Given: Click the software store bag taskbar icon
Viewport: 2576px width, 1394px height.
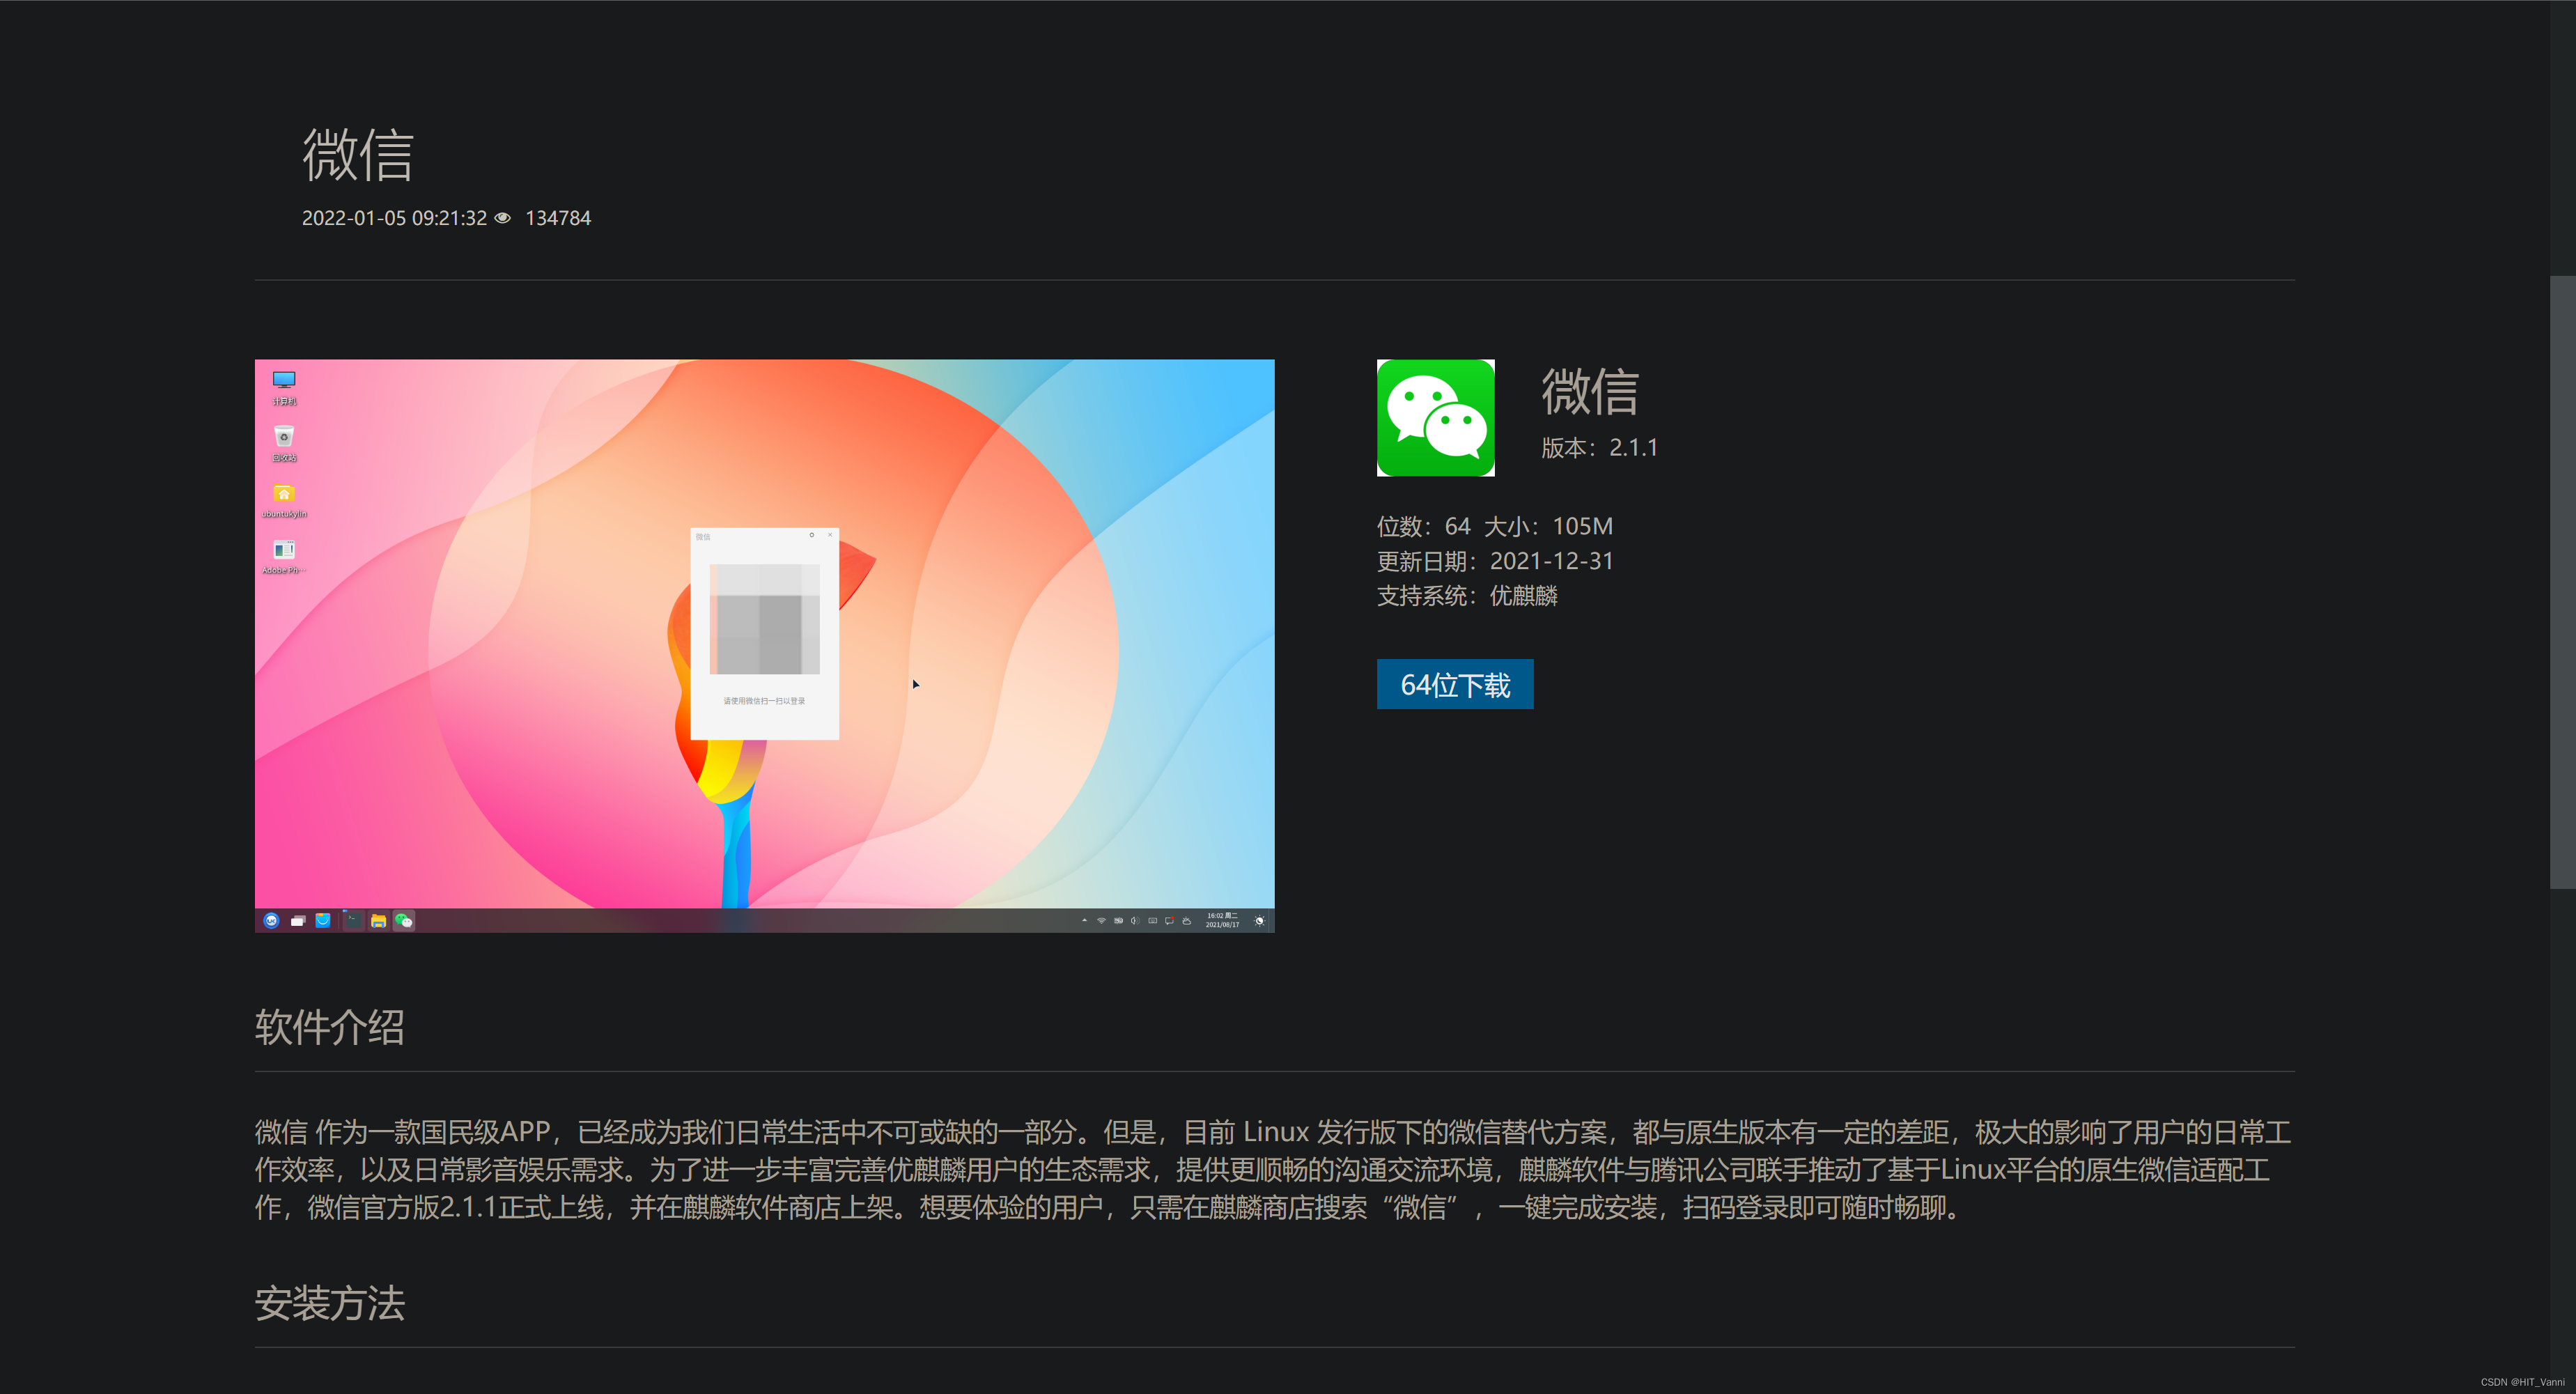Looking at the screenshot, I should [x=323, y=921].
